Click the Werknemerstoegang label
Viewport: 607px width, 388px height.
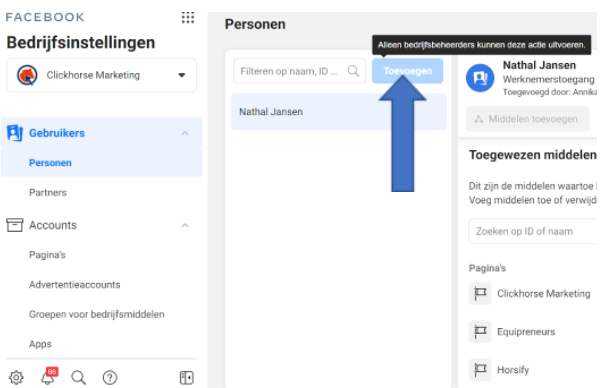549,79
